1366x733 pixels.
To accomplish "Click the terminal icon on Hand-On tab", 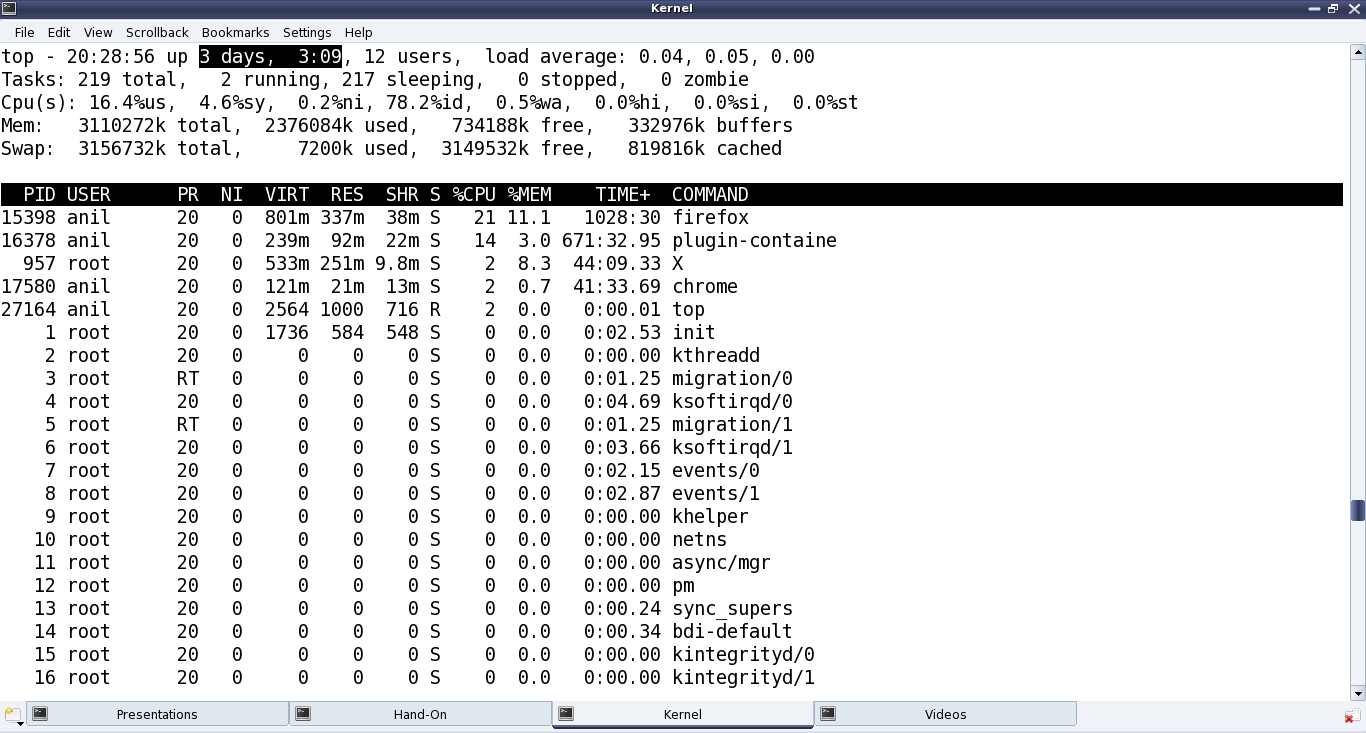I will (x=303, y=714).
